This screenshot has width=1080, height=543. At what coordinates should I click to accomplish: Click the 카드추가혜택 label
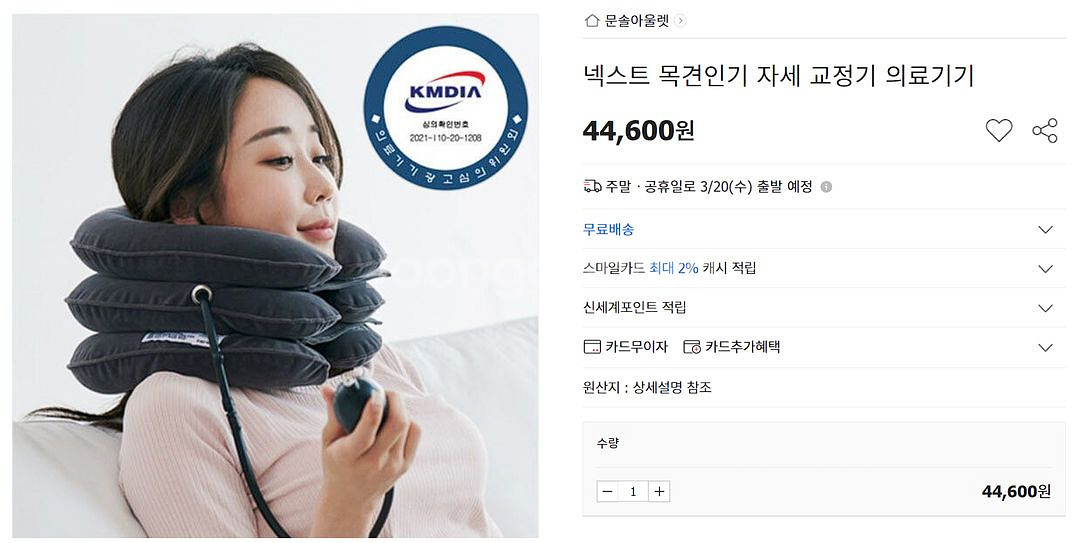tap(742, 347)
